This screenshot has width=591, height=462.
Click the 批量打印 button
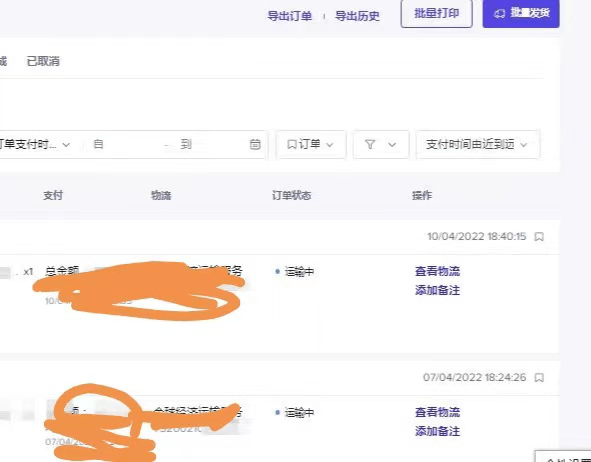pyautogui.click(x=436, y=14)
